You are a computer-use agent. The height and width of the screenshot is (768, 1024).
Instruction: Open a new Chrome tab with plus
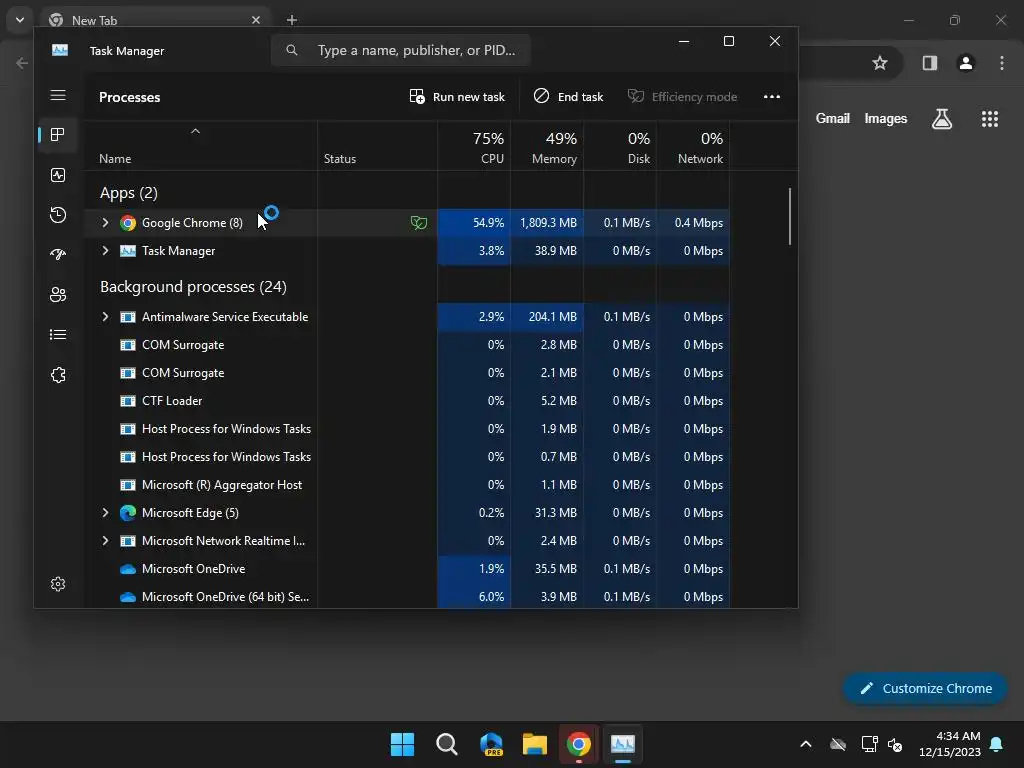click(x=292, y=20)
